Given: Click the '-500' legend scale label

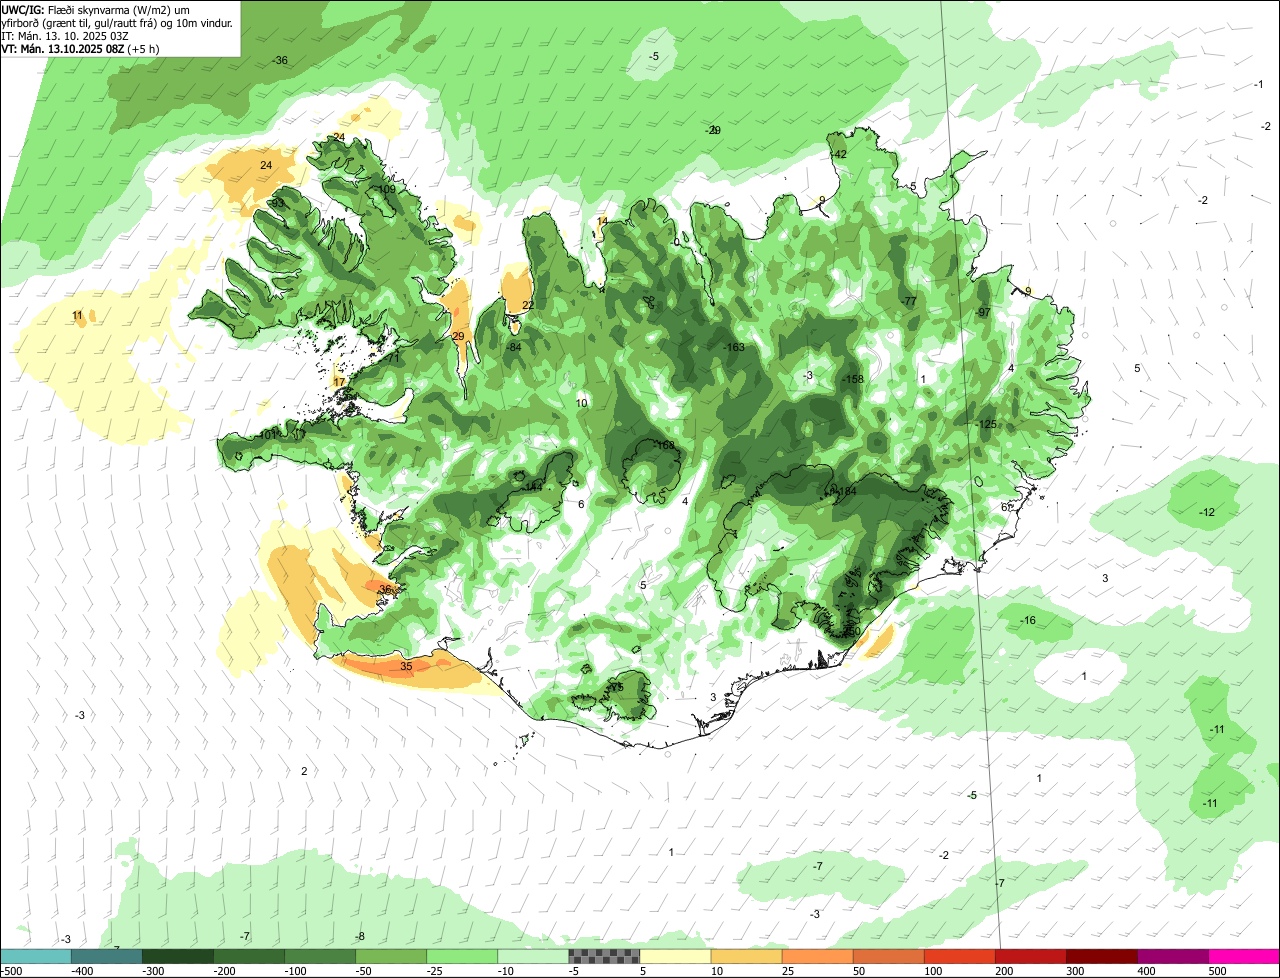Looking at the screenshot, I should (11, 971).
